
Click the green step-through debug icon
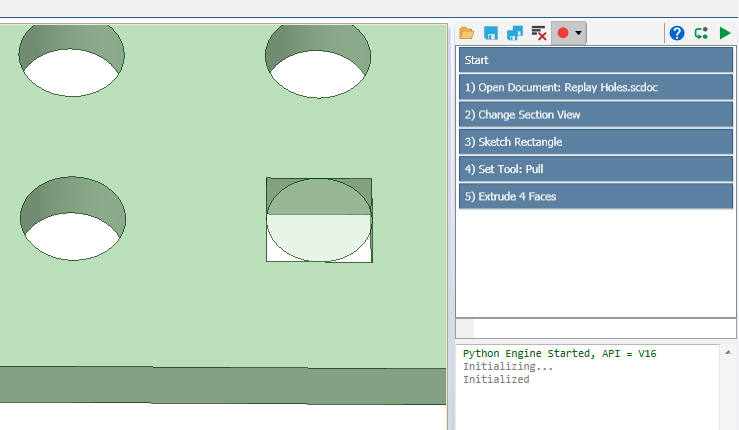point(701,33)
